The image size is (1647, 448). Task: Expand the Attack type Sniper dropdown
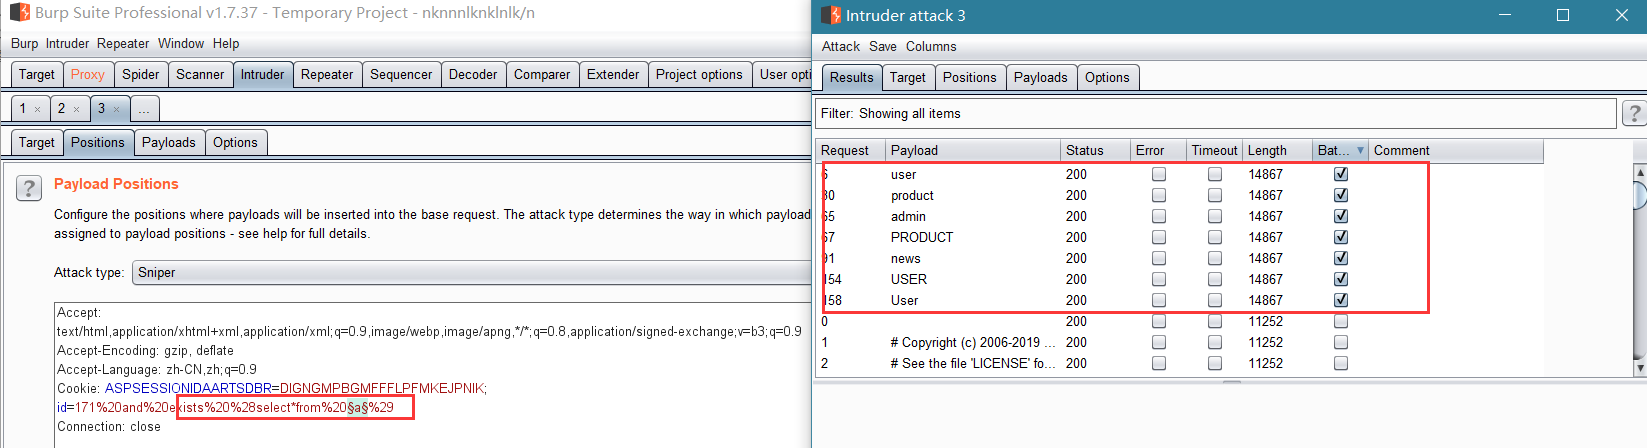(472, 272)
